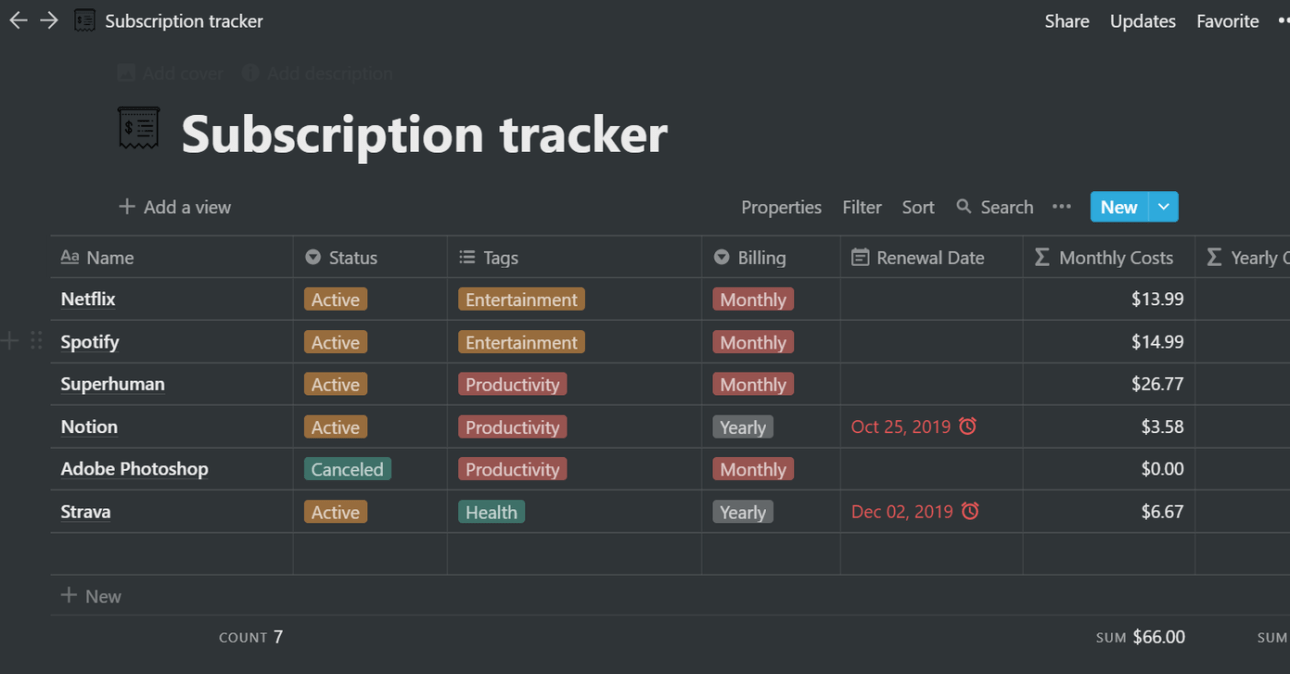Open the Filter menu
Image resolution: width=1290 pixels, height=674 pixels.
[x=861, y=207]
